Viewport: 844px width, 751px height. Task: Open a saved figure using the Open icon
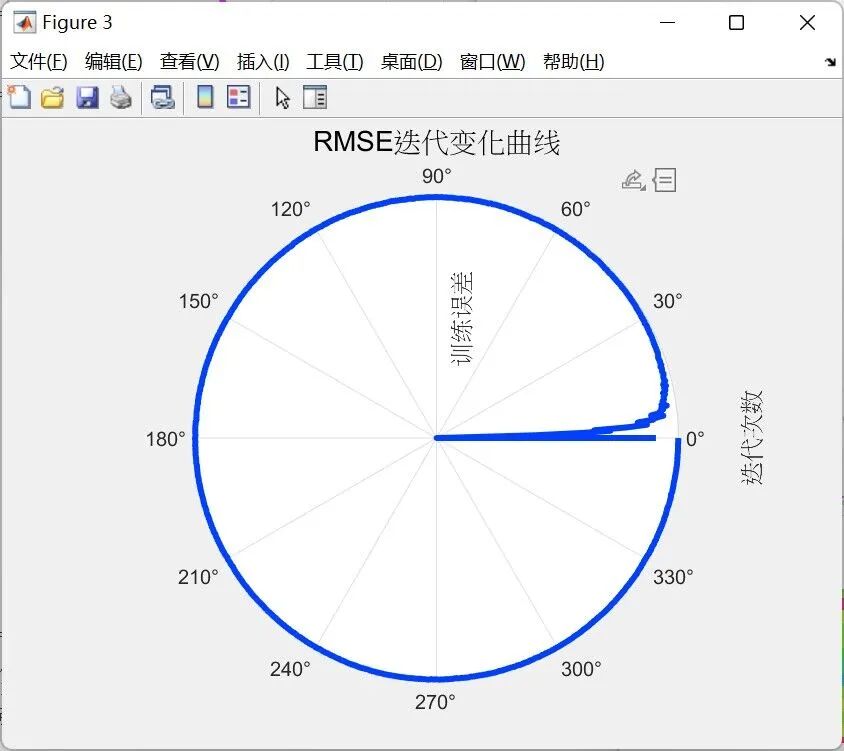52,97
